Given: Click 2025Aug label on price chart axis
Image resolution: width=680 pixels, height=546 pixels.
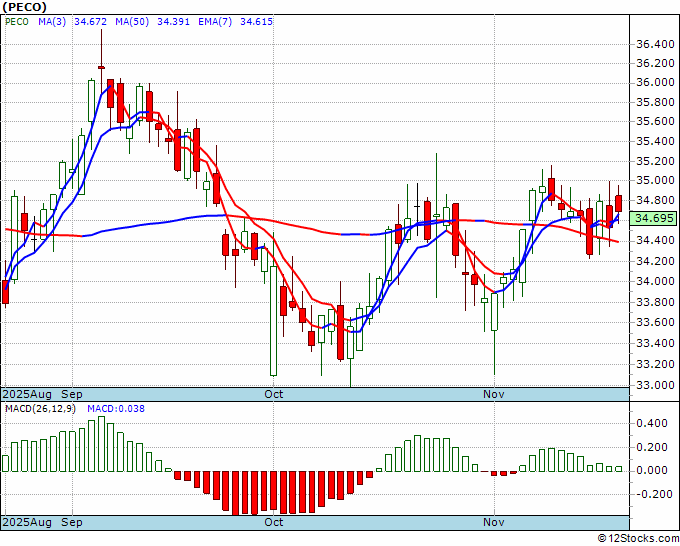Looking at the screenshot, I should point(27,394).
